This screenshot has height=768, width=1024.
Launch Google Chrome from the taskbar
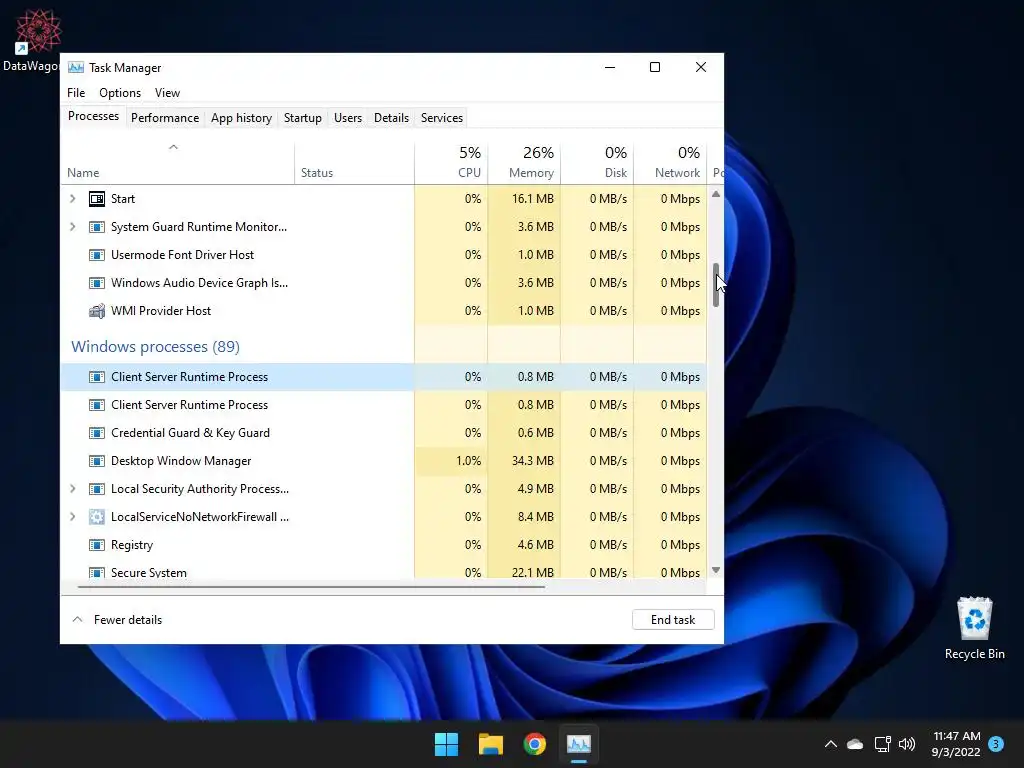click(x=534, y=744)
